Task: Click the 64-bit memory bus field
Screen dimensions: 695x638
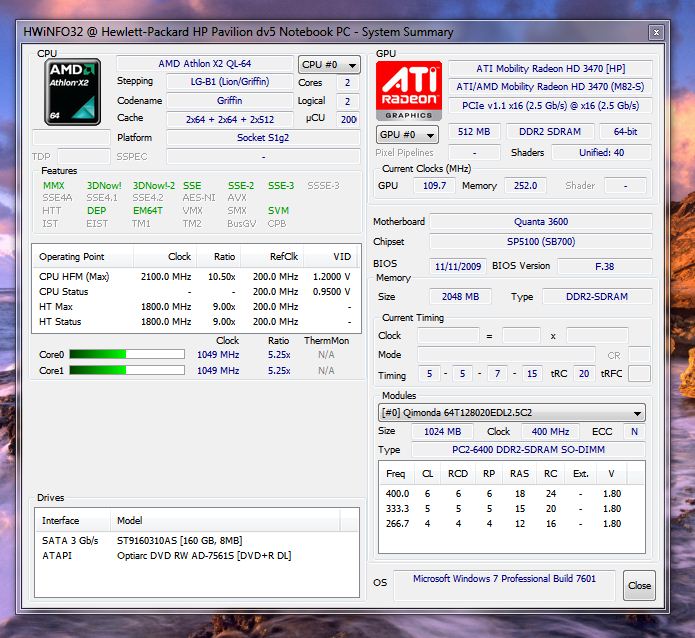Action: (x=625, y=132)
